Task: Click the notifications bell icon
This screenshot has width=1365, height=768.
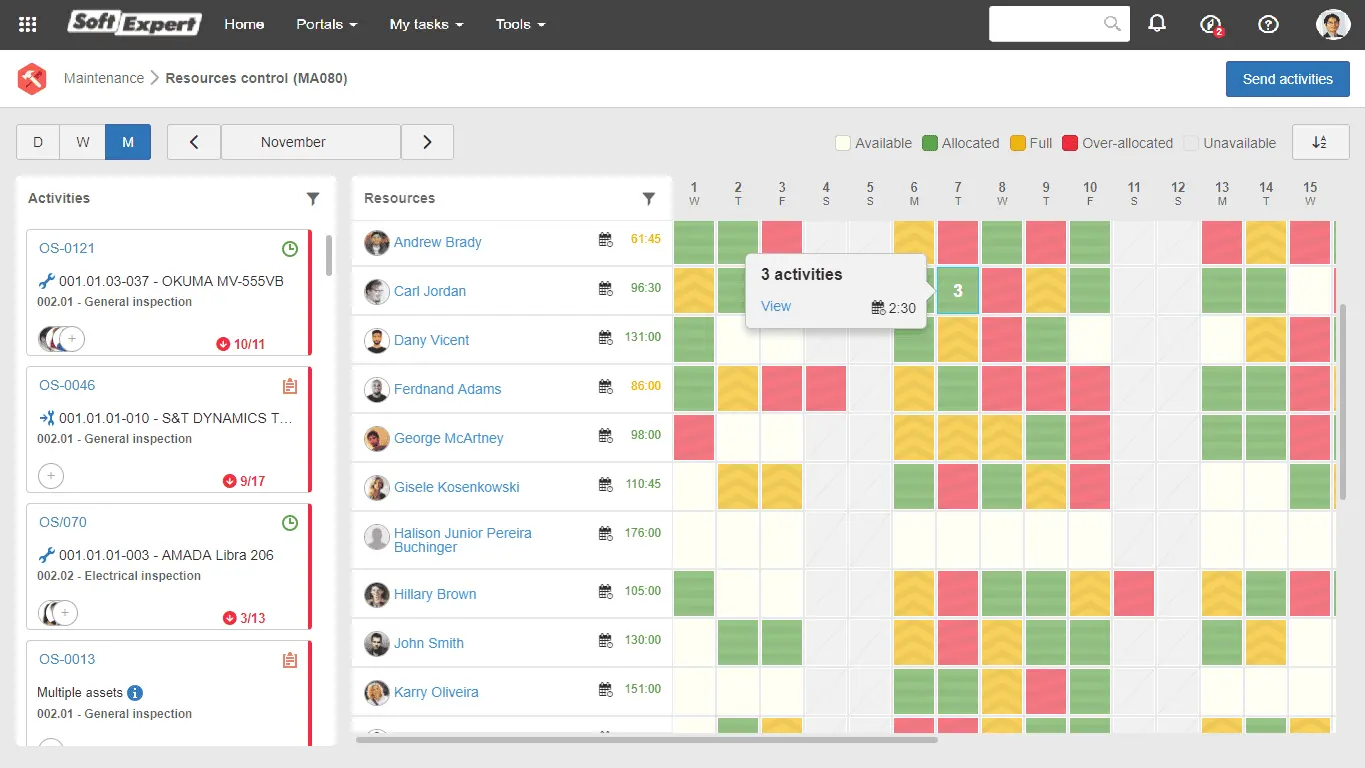Action: (x=1157, y=24)
